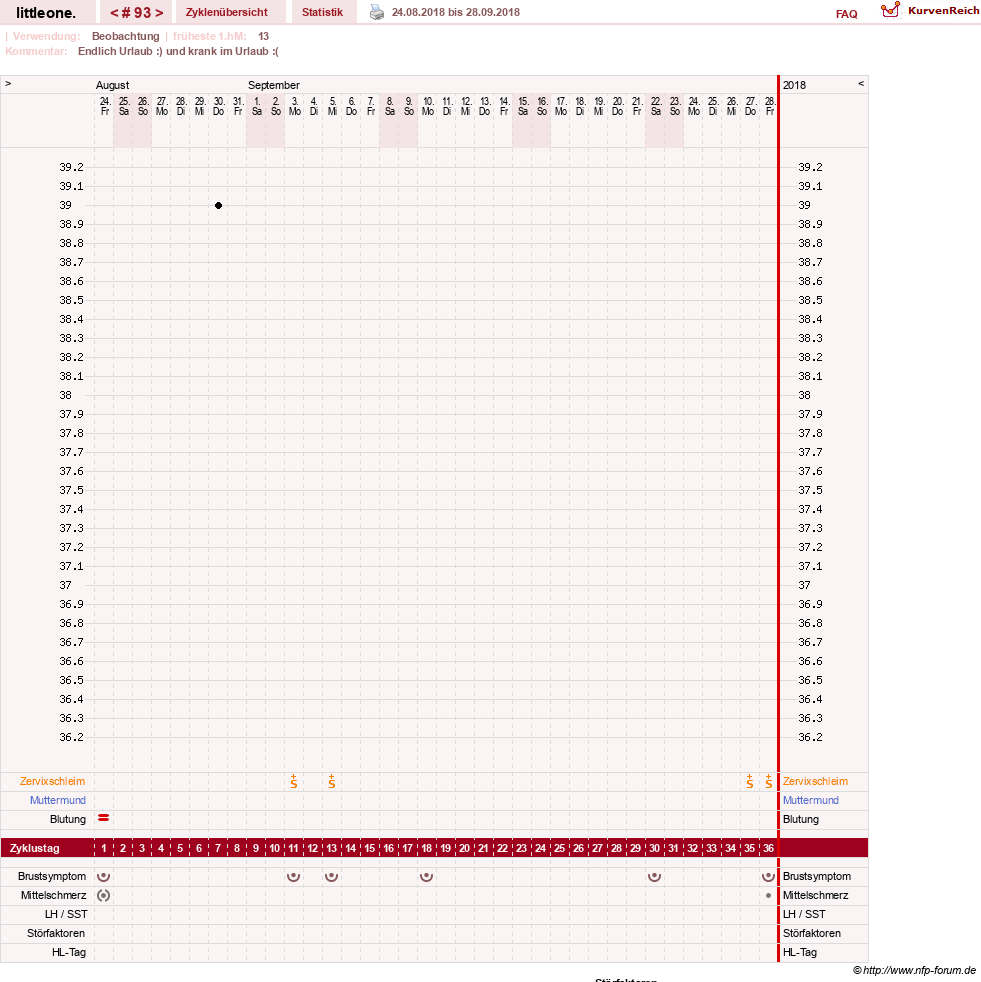Screen dimensions: 981x982
Task: Click the date header 30. Do
Action: click(219, 106)
